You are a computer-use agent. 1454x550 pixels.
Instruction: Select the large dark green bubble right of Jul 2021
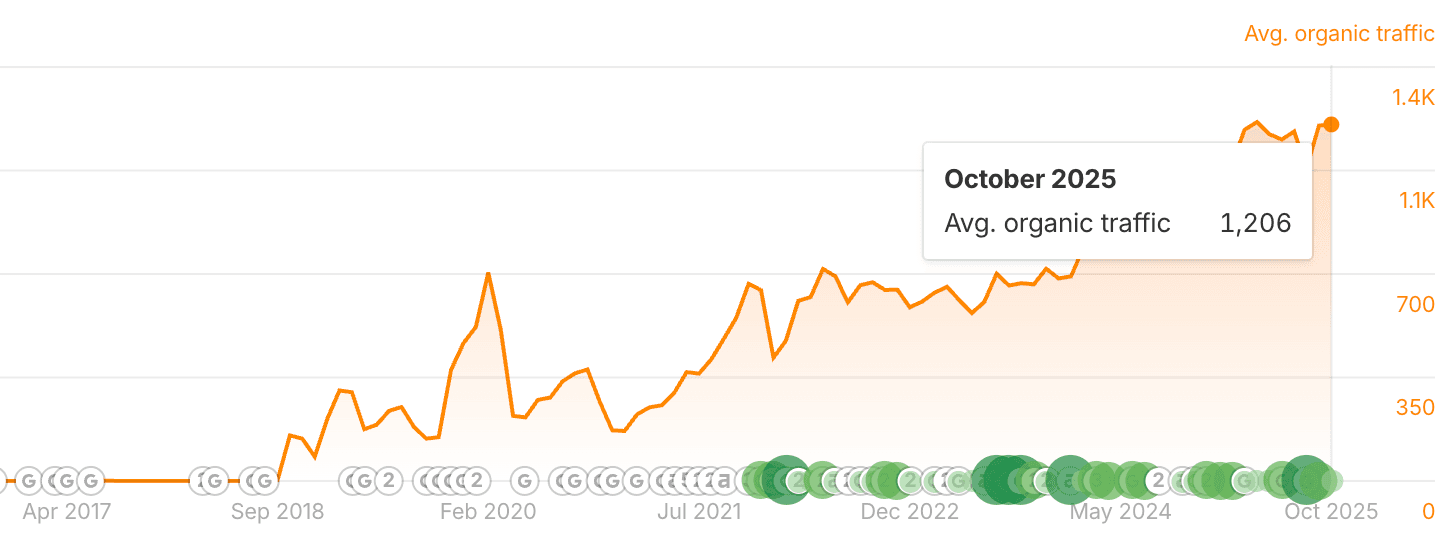(x=785, y=480)
